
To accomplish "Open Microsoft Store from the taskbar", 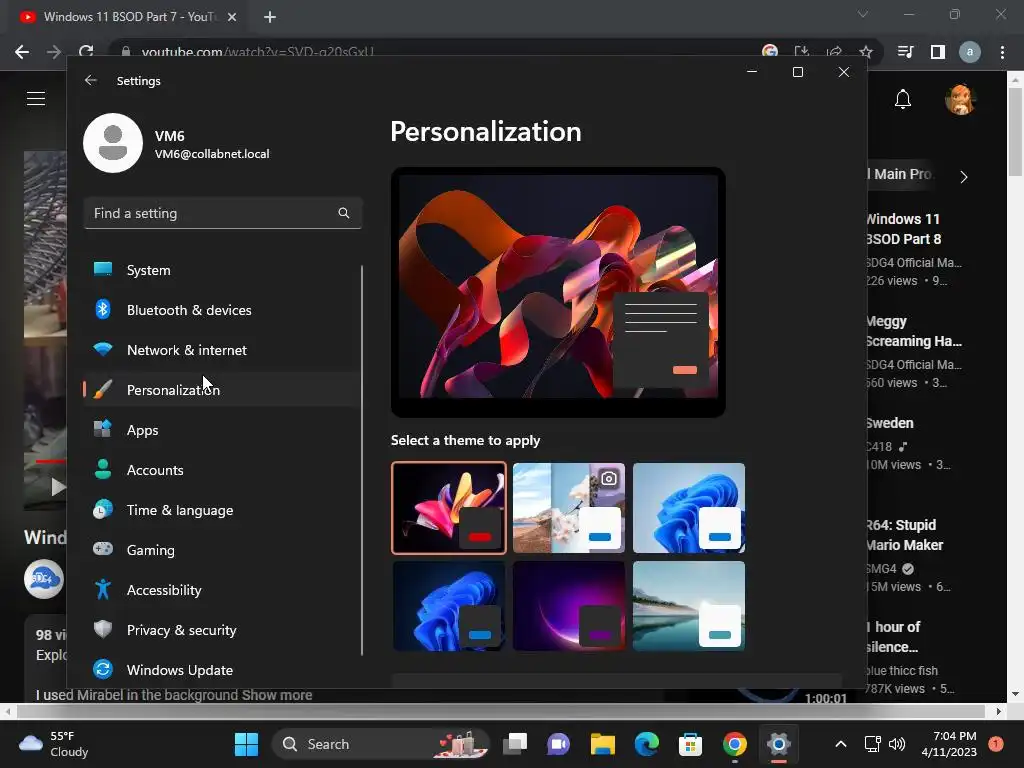I will tap(690, 744).
